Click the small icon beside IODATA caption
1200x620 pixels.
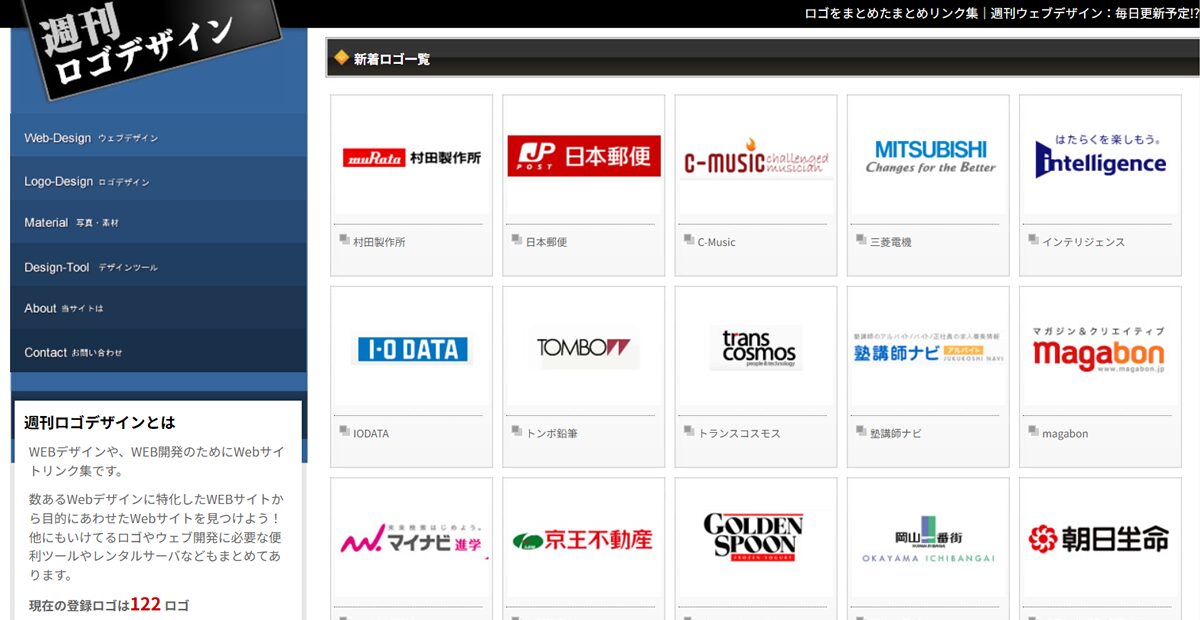pos(344,432)
